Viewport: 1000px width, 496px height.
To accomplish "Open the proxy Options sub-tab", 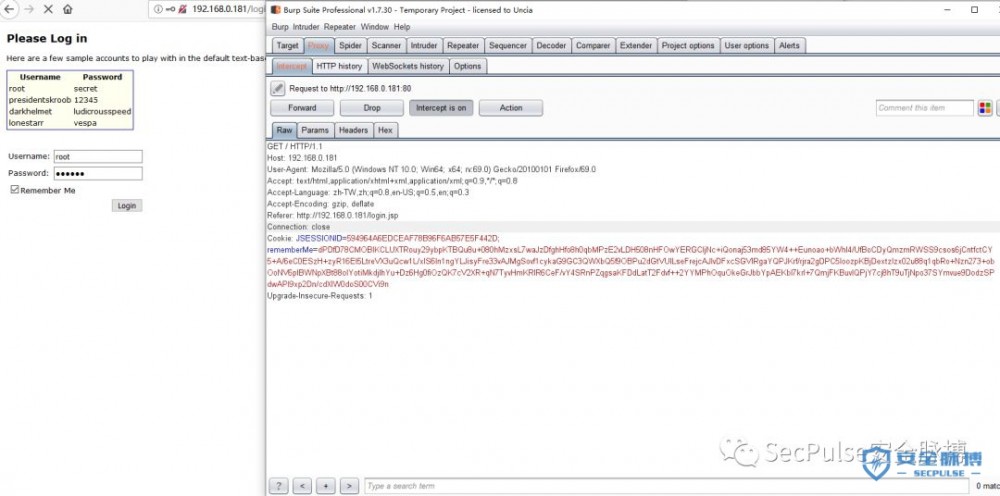I will point(467,66).
